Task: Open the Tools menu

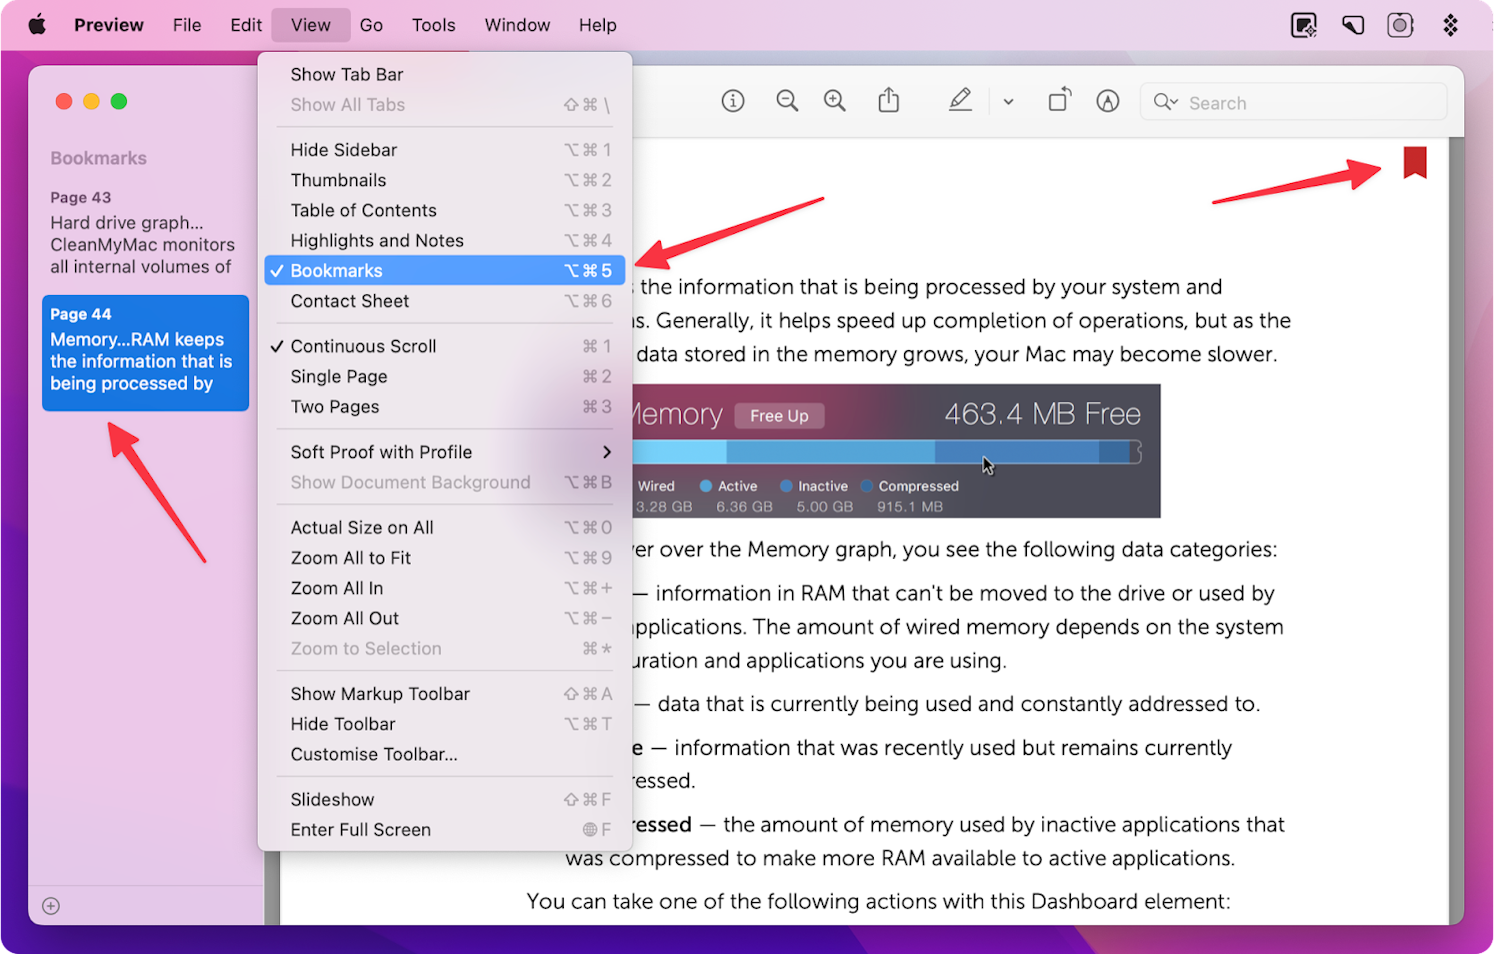Action: (433, 24)
